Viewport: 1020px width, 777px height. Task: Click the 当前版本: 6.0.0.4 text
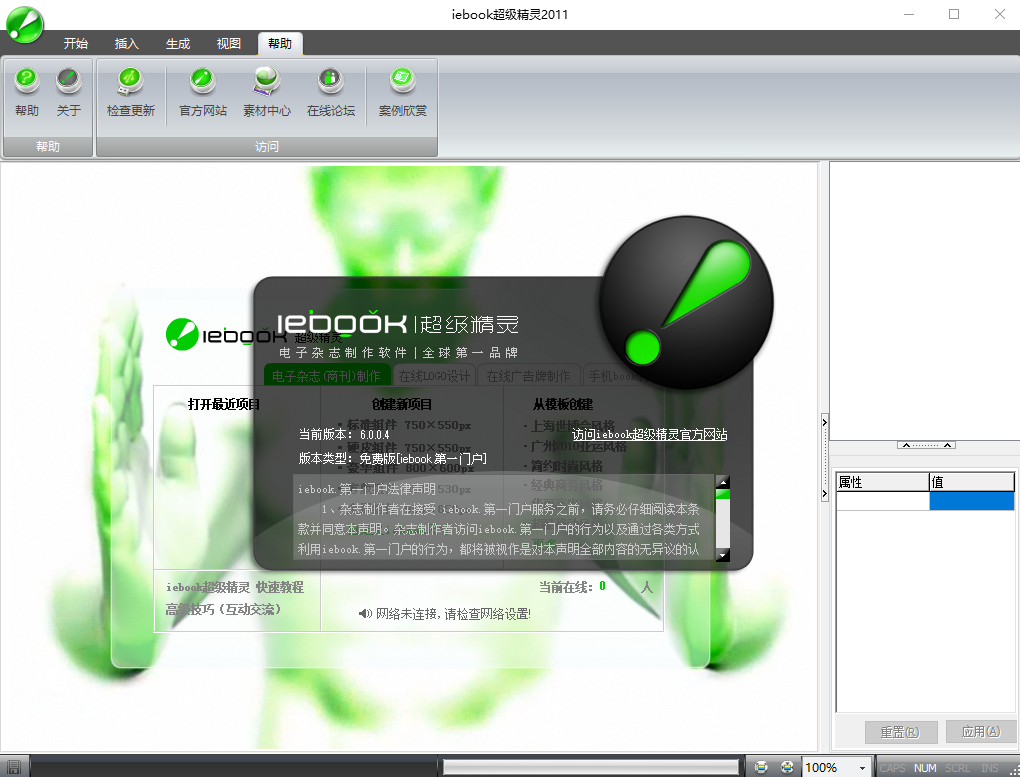click(x=343, y=434)
